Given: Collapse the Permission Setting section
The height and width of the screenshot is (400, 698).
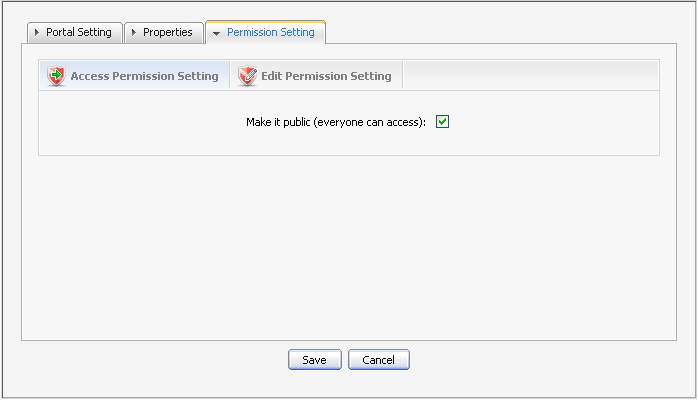Looking at the screenshot, I should click(265, 32).
